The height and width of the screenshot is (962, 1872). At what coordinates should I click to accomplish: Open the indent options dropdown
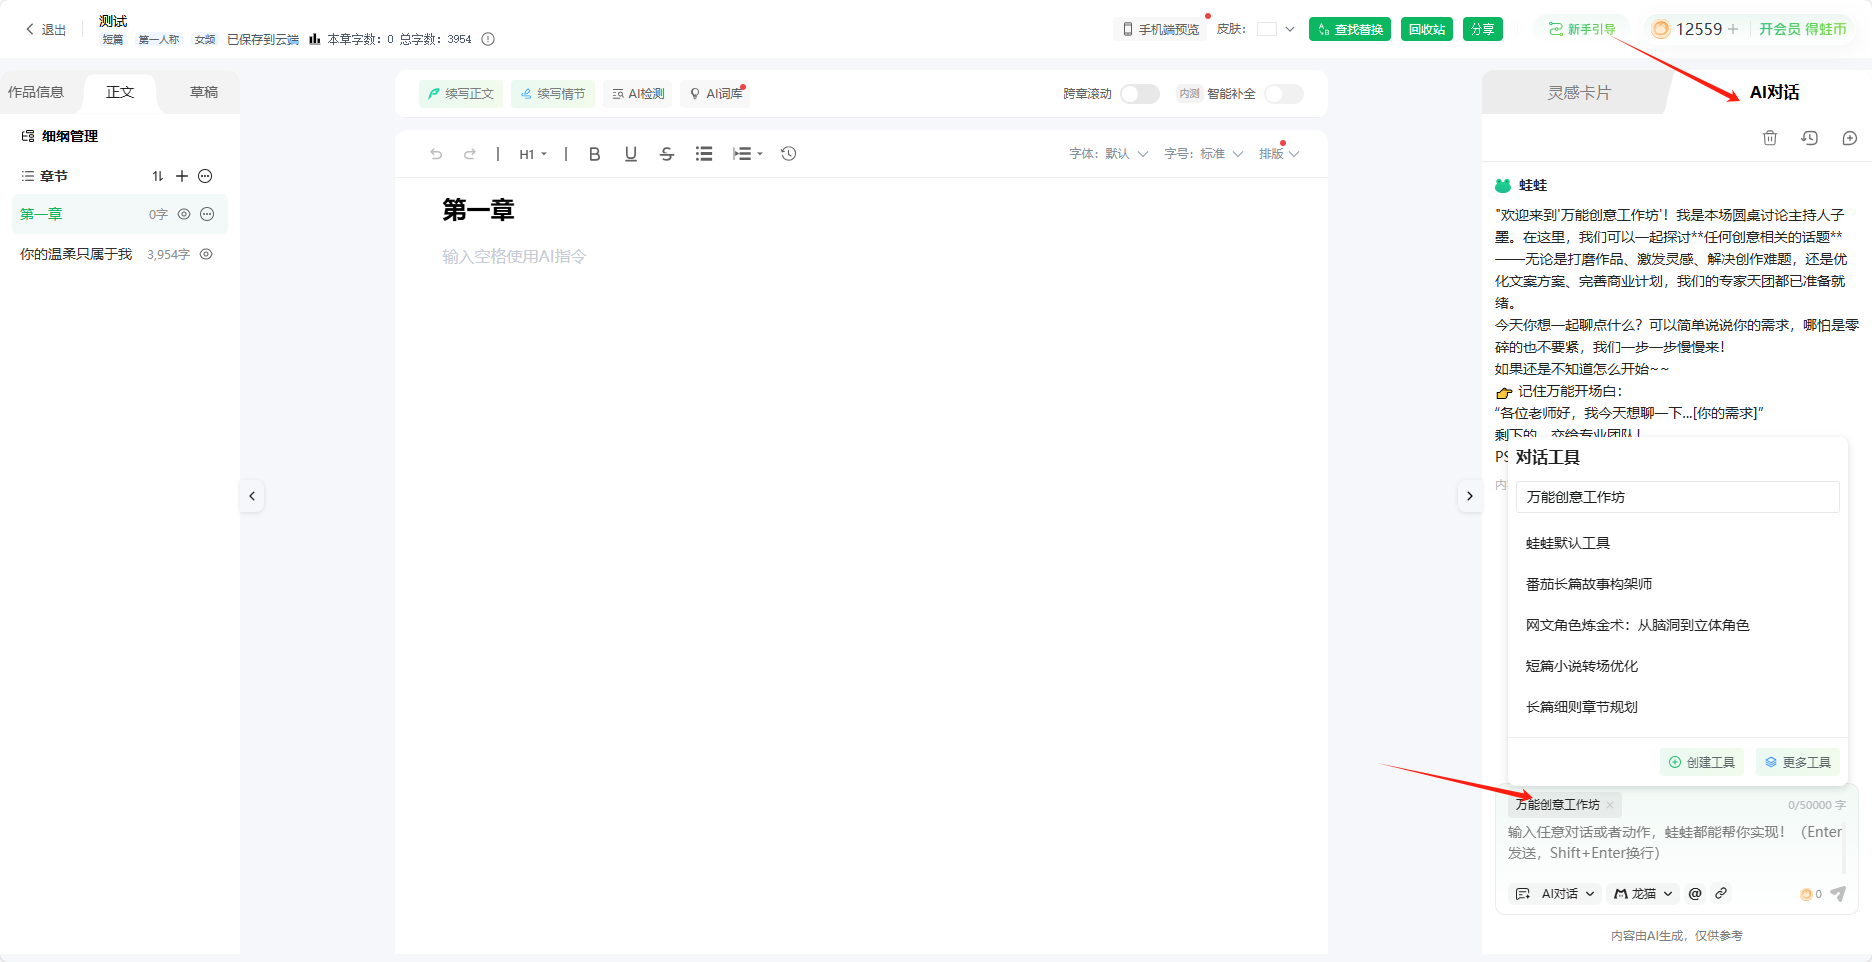coord(748,154)
